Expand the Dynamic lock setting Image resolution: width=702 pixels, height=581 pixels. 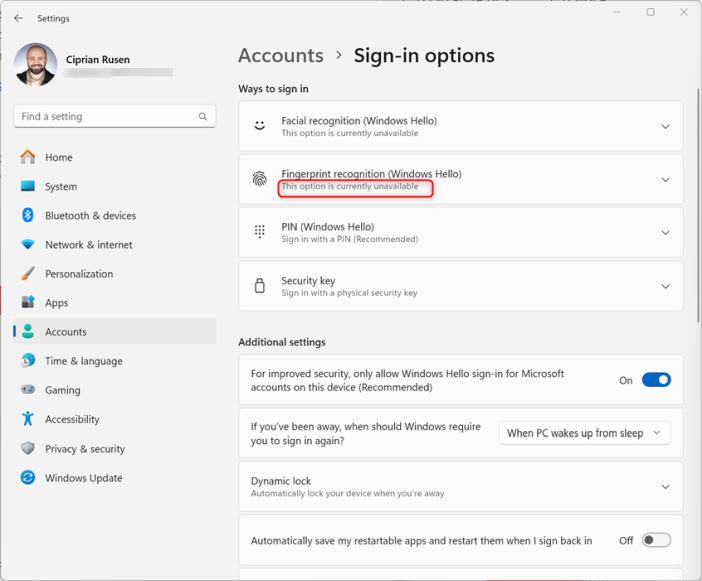tap(665, 487)
